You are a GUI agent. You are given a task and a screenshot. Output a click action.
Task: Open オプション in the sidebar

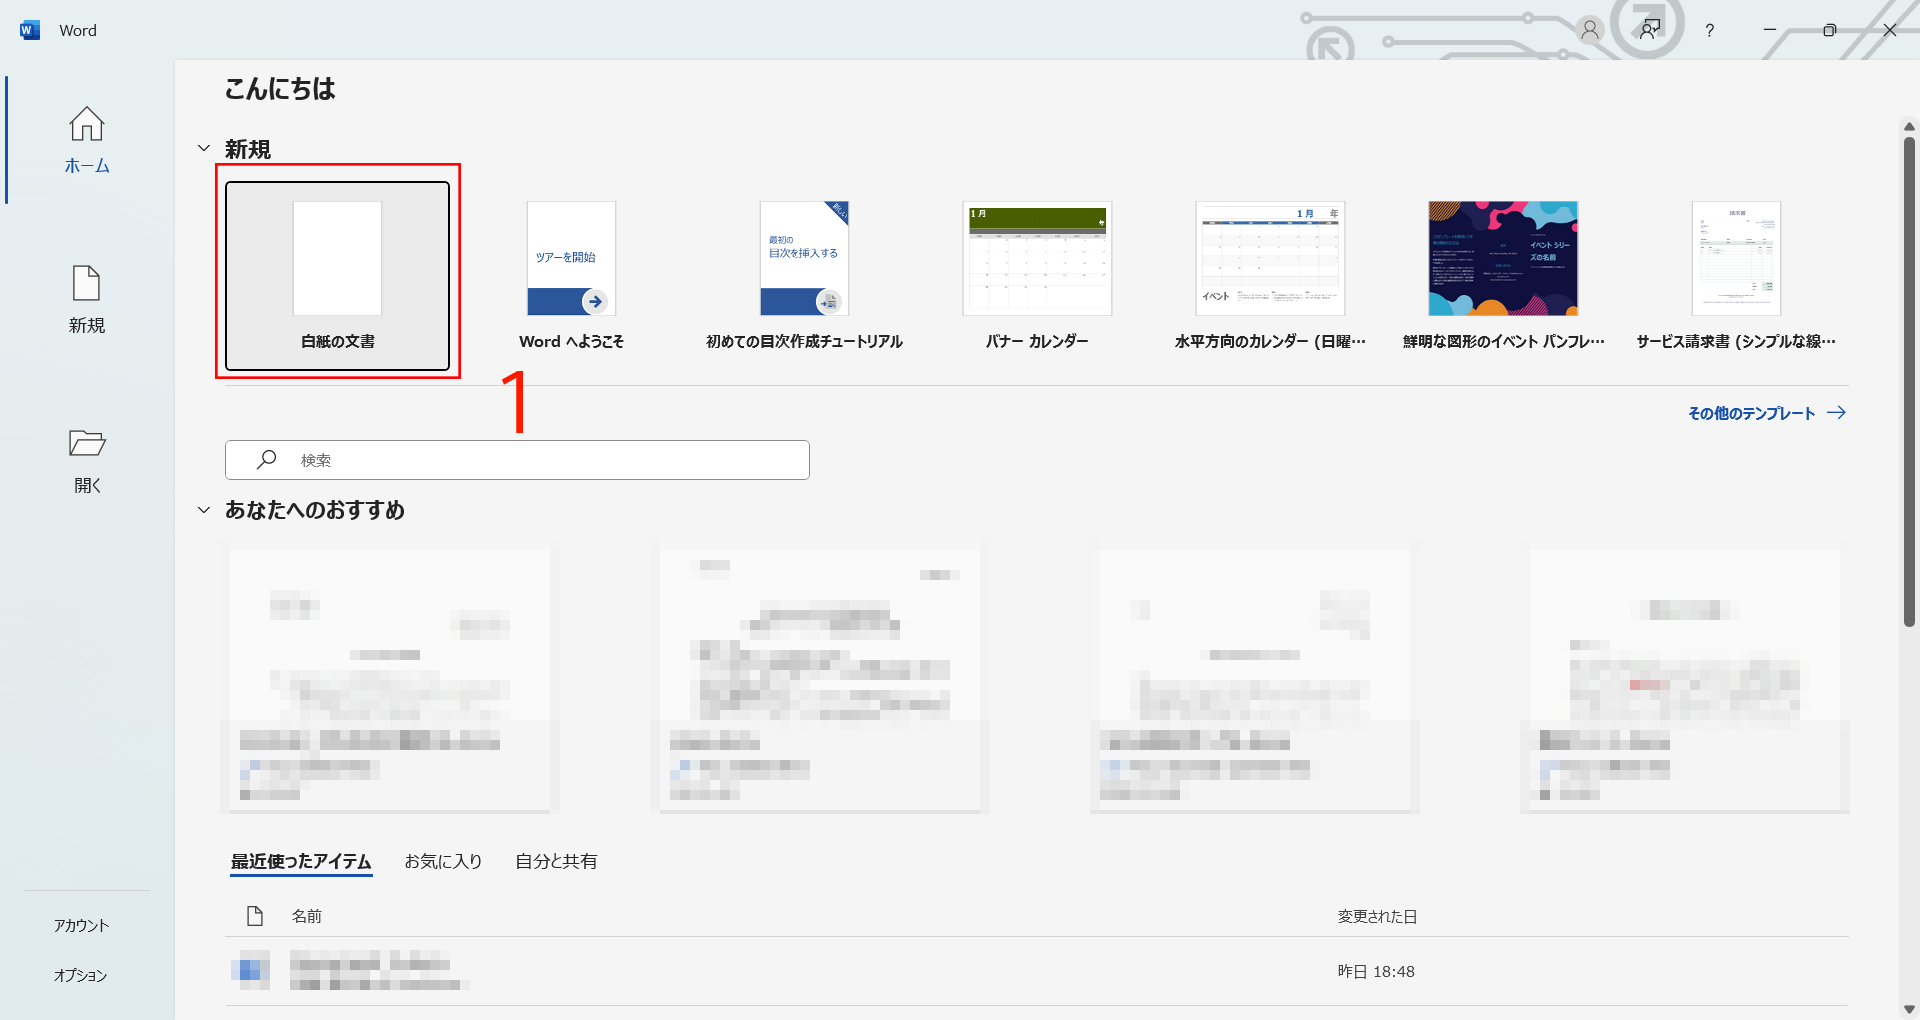click(x=80, y=975)
